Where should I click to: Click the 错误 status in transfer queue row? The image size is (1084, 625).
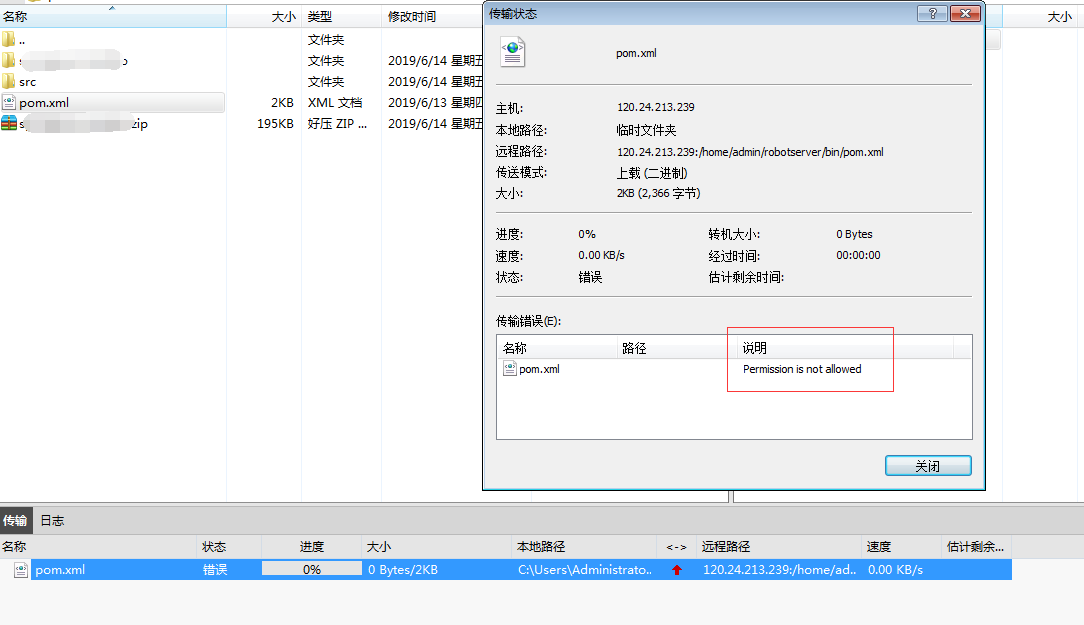click(215, 570)
